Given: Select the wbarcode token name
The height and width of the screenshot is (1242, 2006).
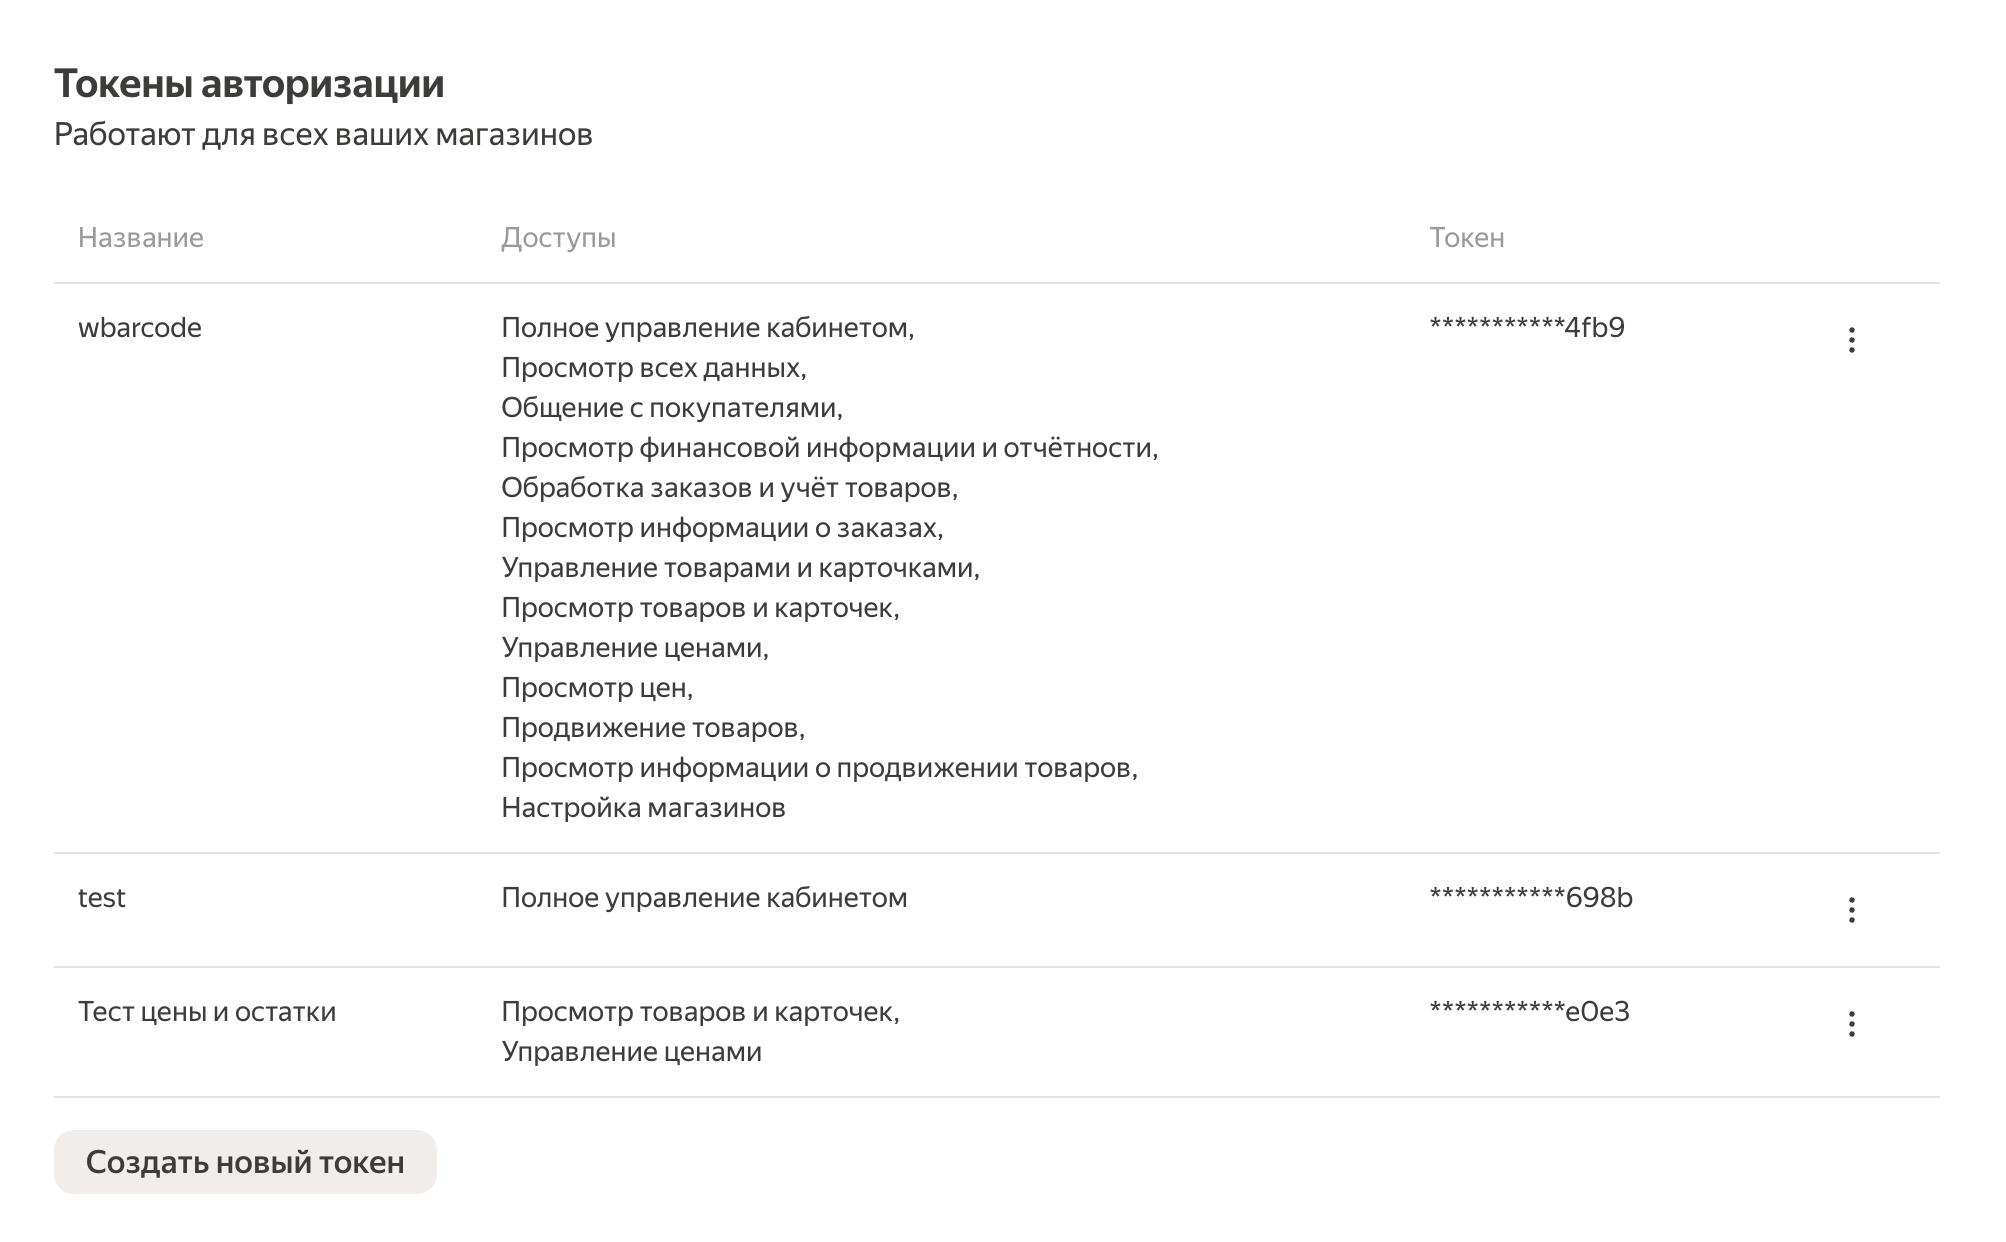Looking at the screenshot, I should [140, 326].
